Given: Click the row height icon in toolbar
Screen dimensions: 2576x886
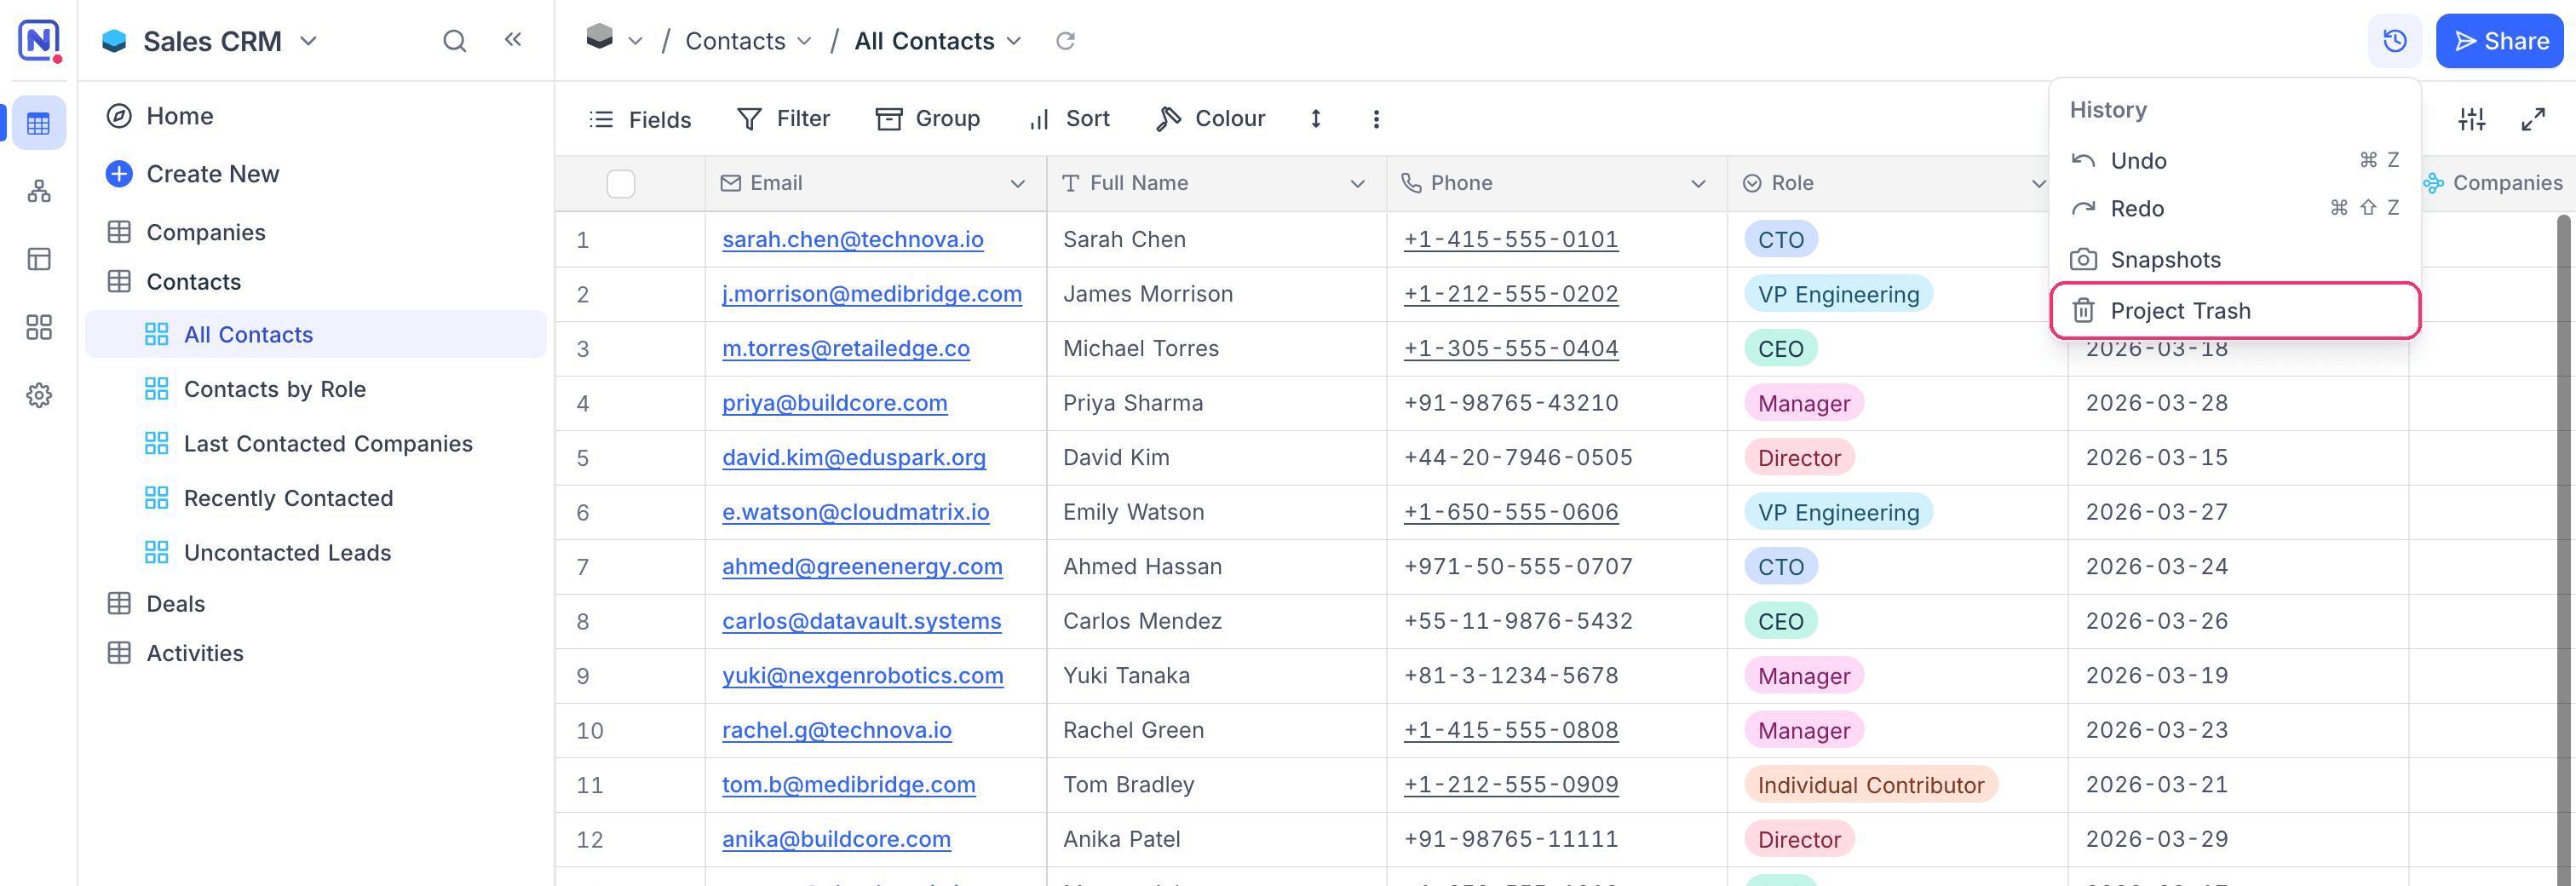Looking at the screenshot, I should (x=1316, y=119).
